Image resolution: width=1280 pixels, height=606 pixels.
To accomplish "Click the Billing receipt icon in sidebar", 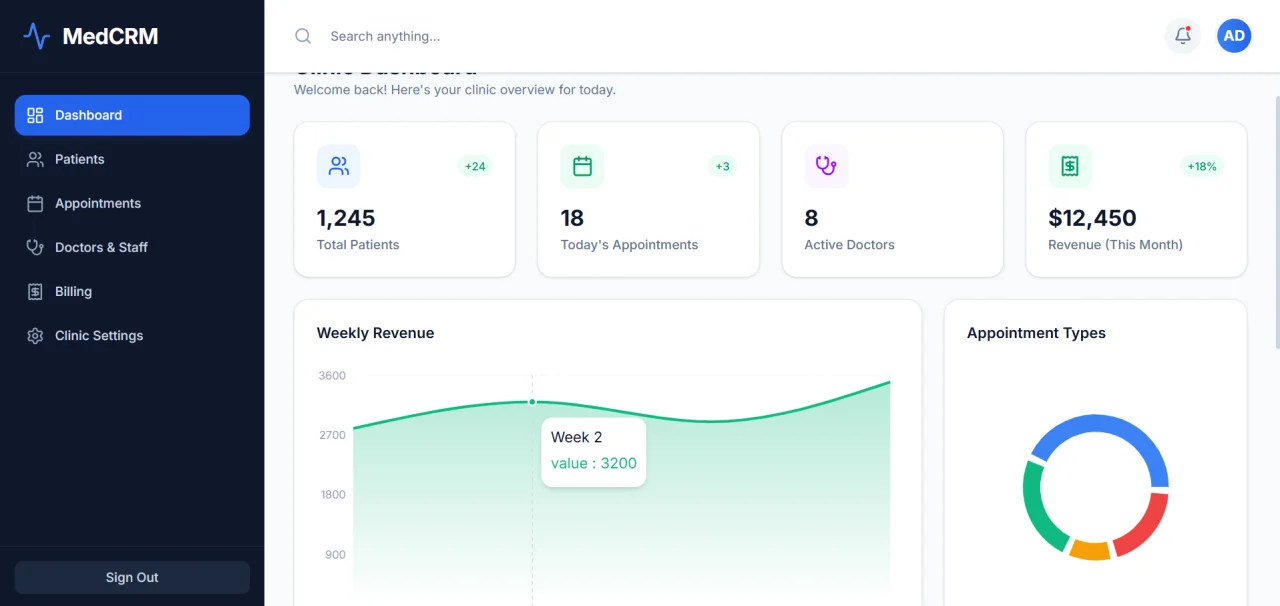I will point(35,291).
